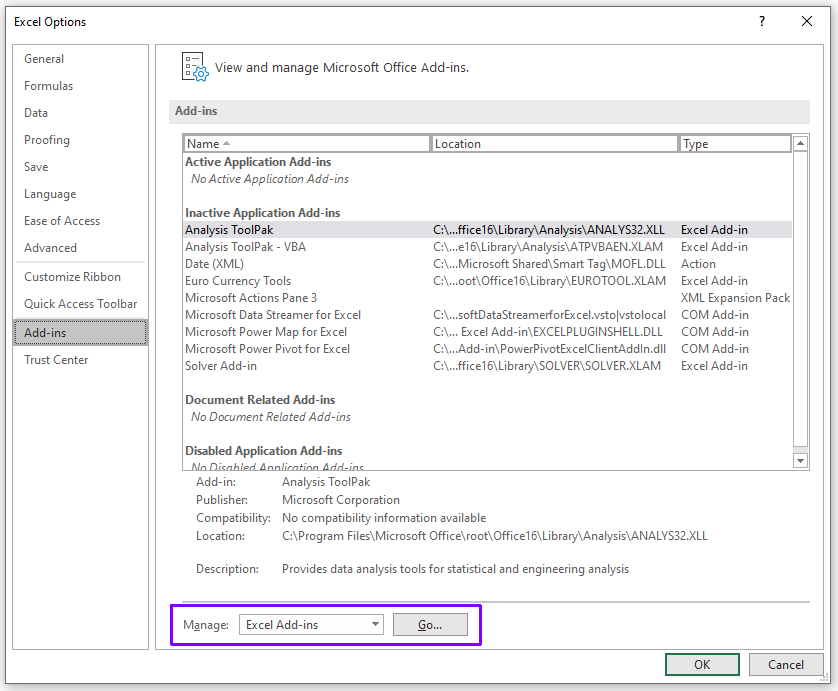The height and width of the screenshot is (691, 838).
Task: Click the Add-ins gear document icon
Action: (x=194, y=67)
